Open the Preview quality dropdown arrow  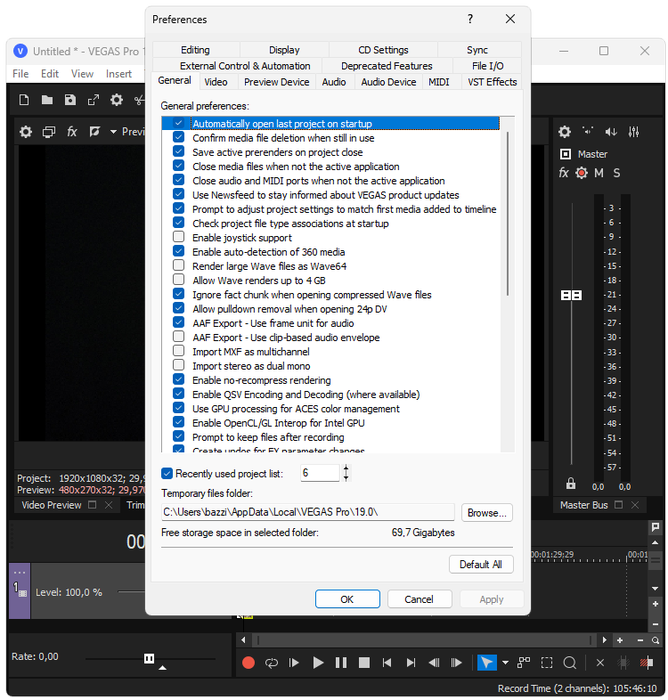pyautogui.click(x=113, y=132)
